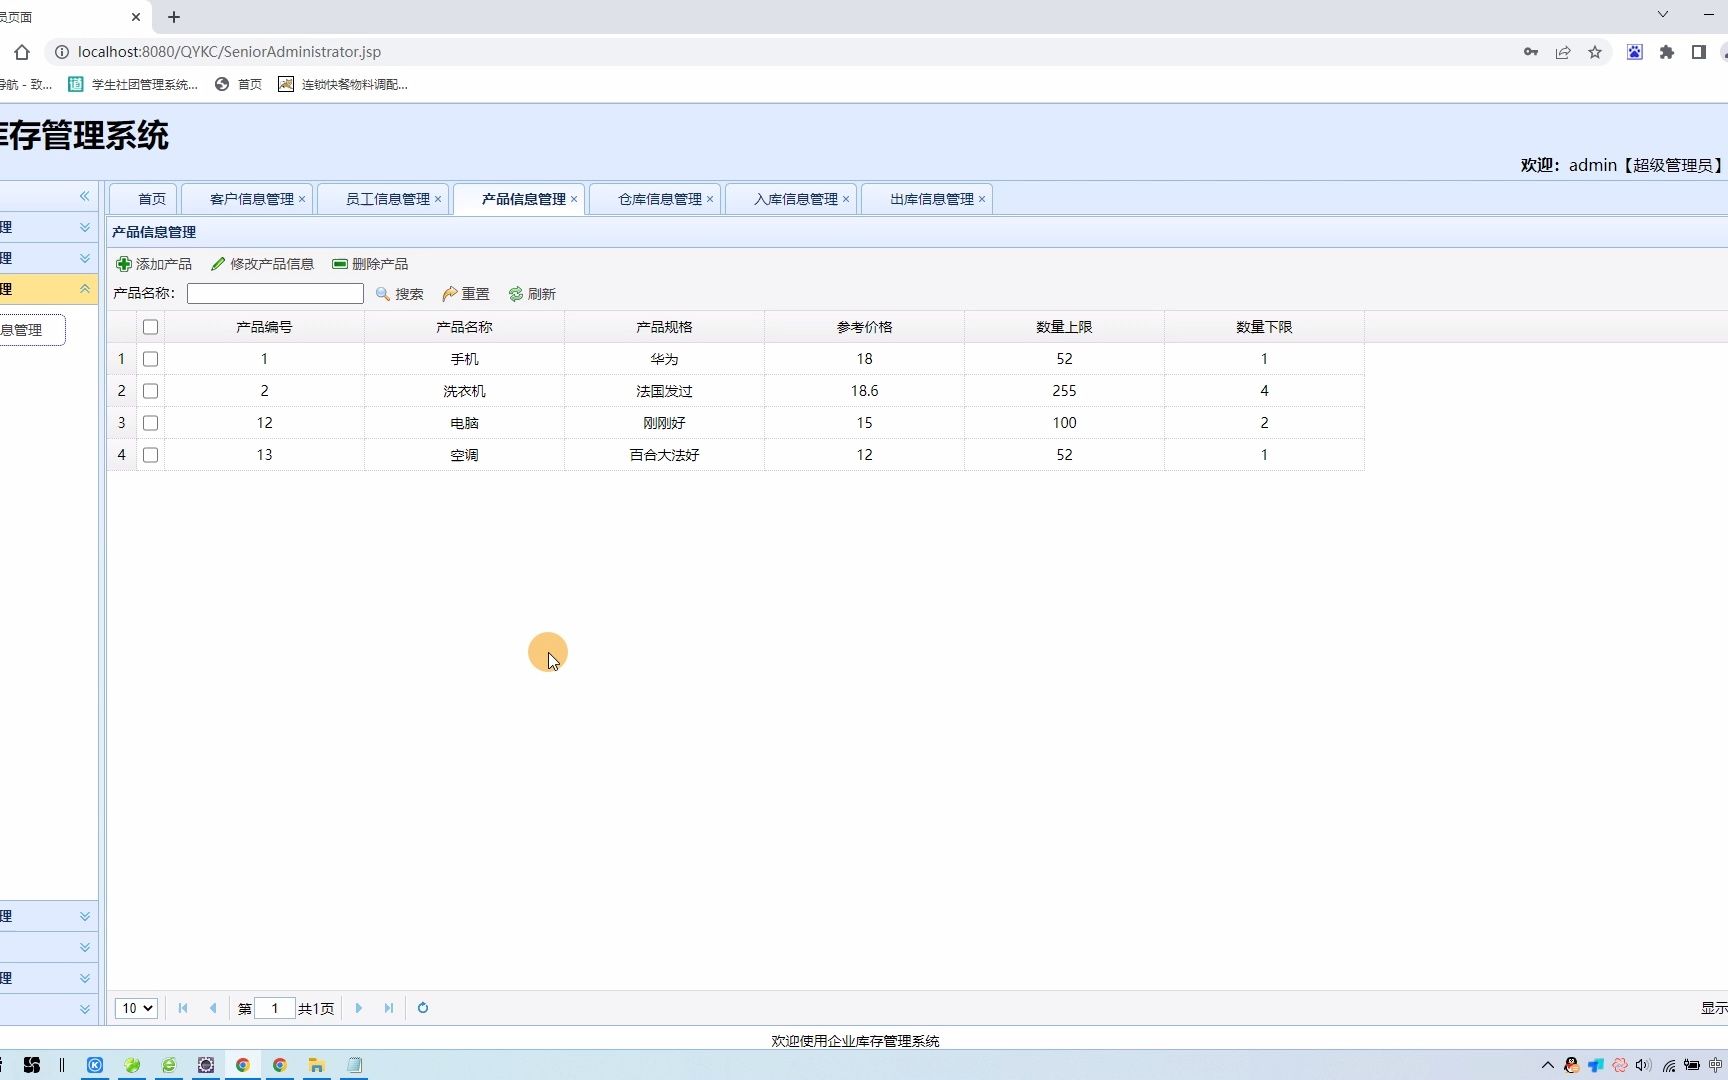Check the 空调 row checkbox
The height and width of the screenshot is (1080, 1728).
pos(150,455)
